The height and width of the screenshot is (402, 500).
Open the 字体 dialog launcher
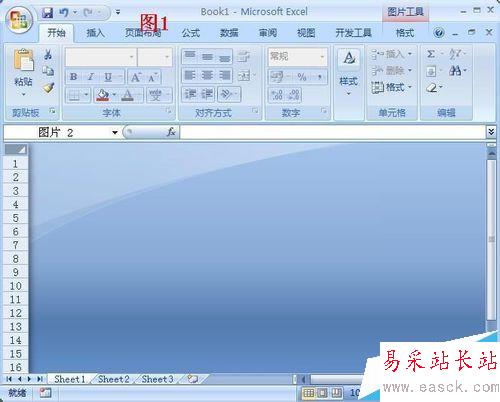pos(169,111)
